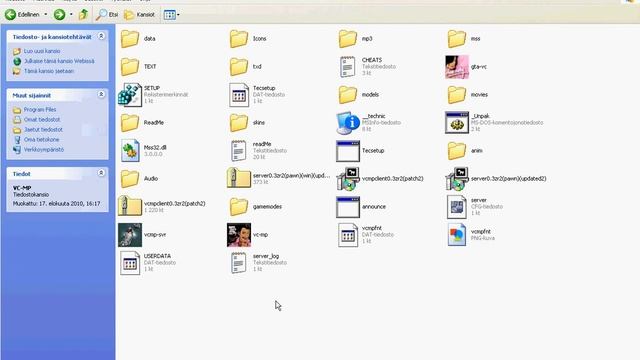The image size is (640, 360).
Task: Select the gta-vc application icon
Action: [457, 67]
